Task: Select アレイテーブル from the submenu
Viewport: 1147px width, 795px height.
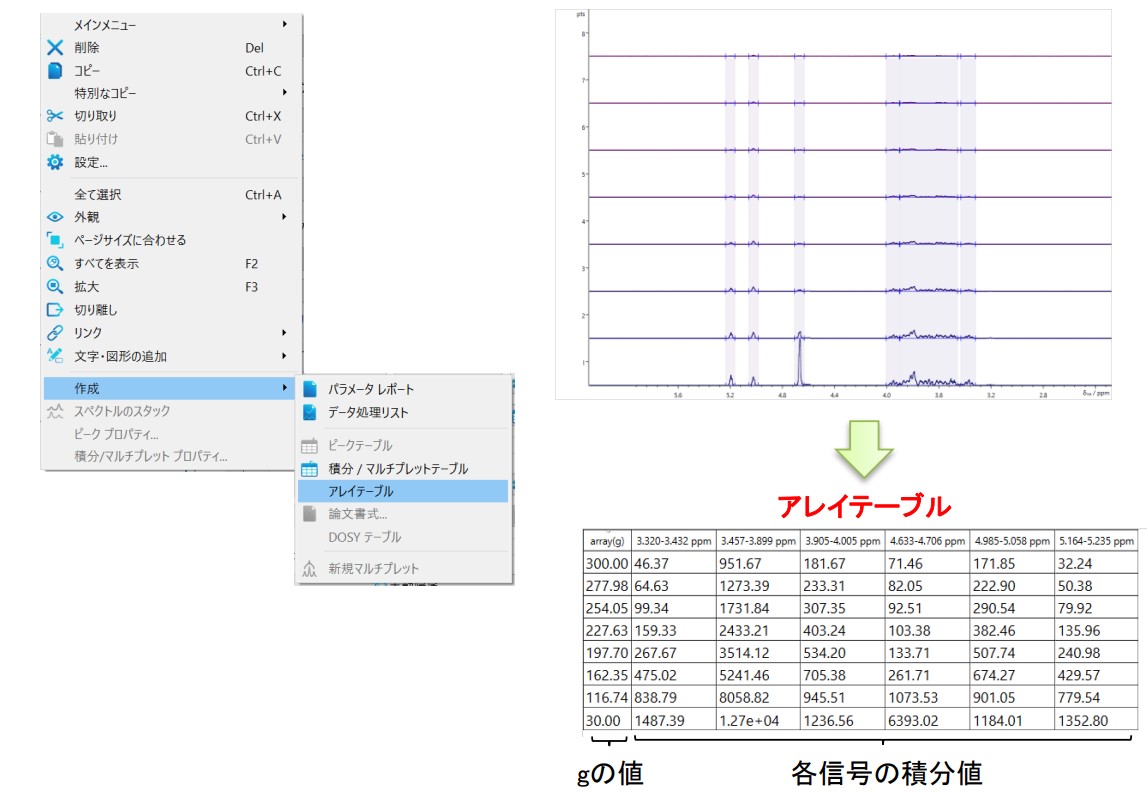Action: point(361,491)
